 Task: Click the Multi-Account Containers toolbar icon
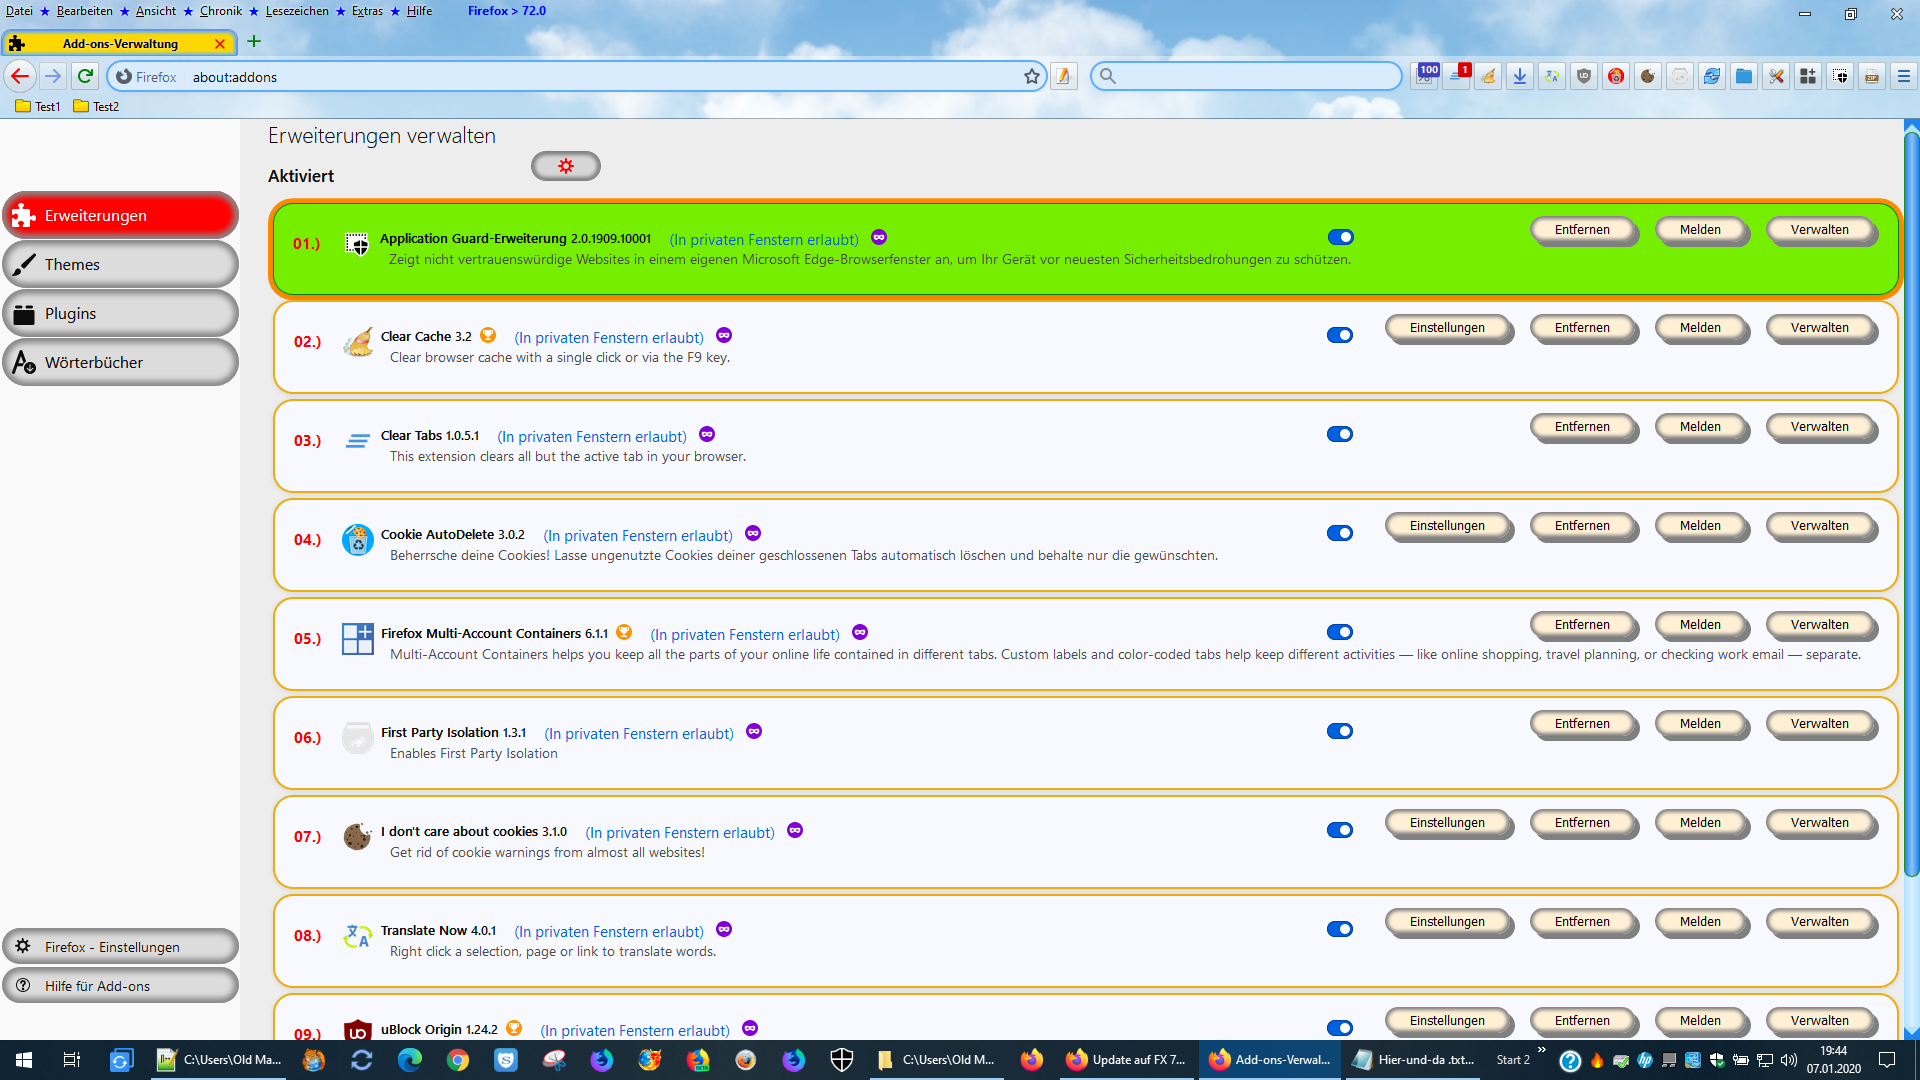tap(1808, 76)
